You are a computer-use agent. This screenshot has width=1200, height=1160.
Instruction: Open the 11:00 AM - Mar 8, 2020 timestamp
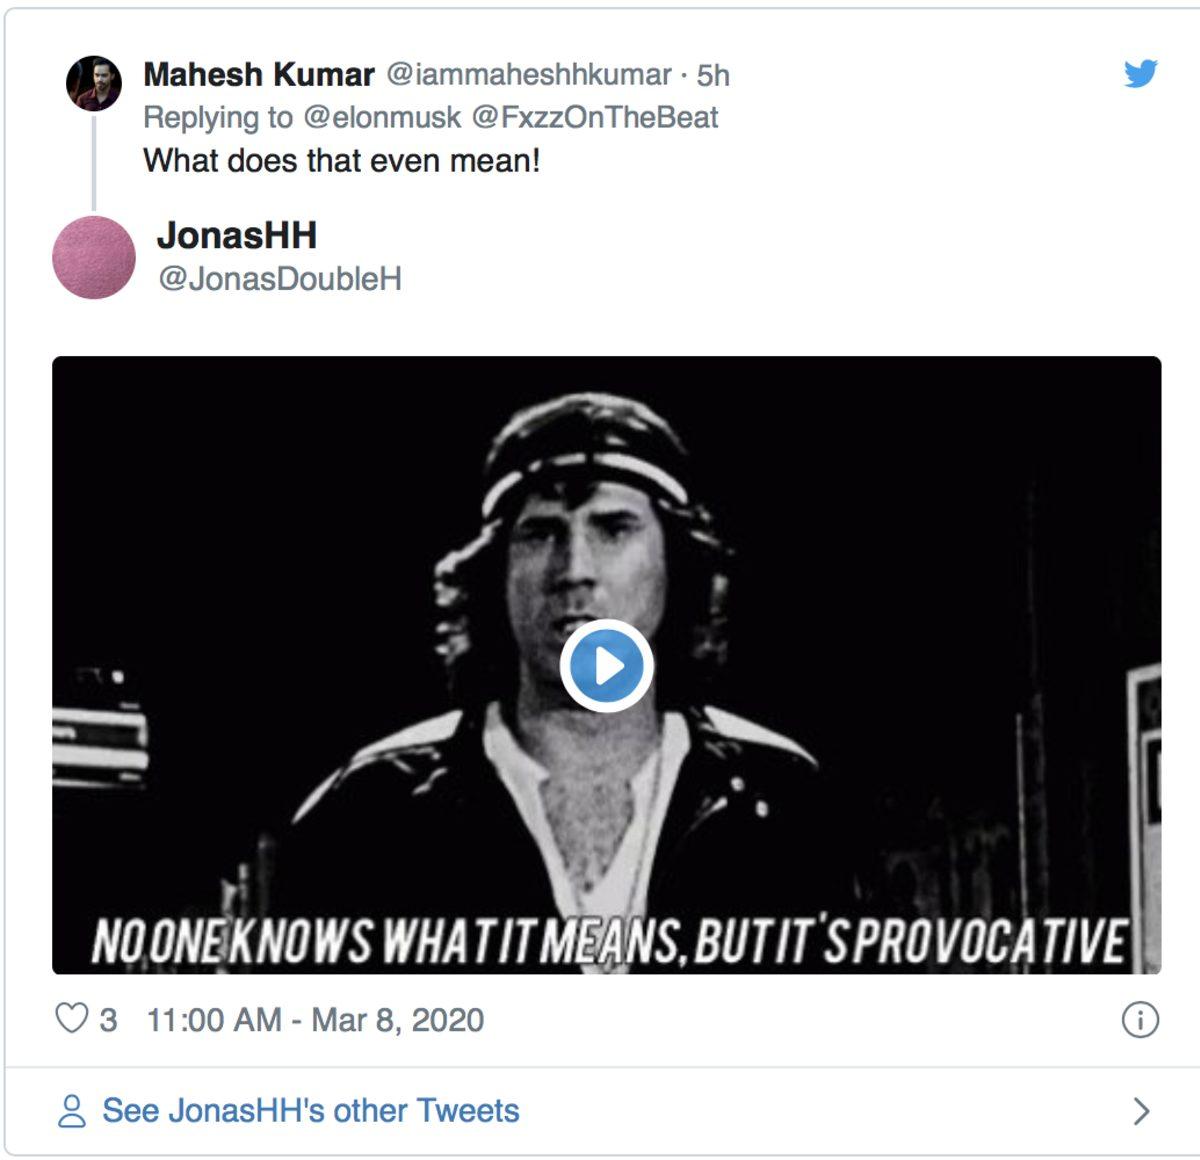point(315,1020)
